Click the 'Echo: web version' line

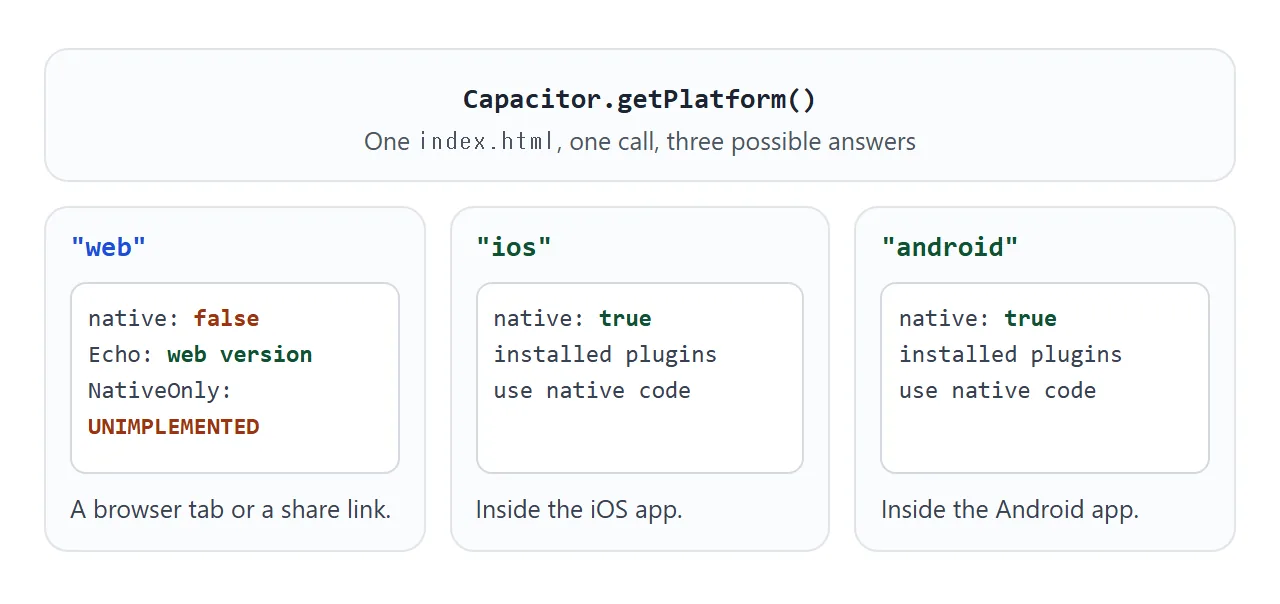click(200, 355)
